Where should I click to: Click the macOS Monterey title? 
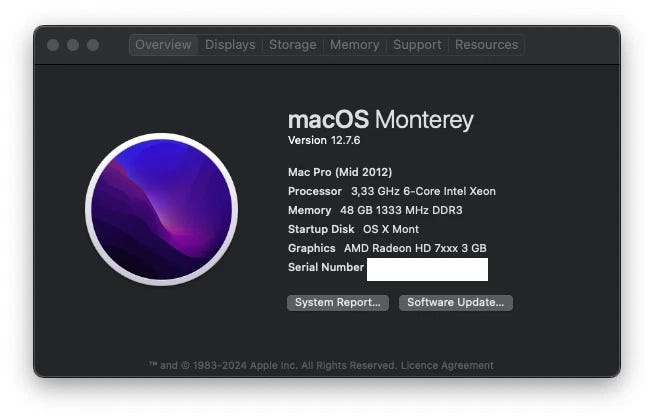(x=381, y=120)
